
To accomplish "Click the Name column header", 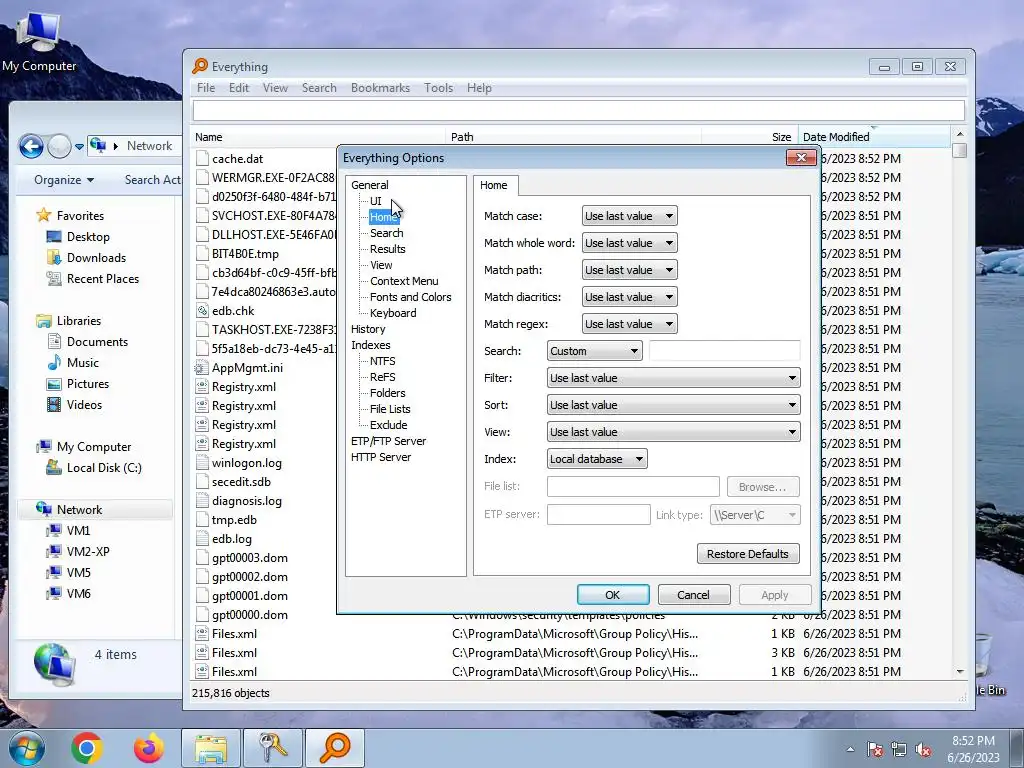I will (319, 137).
